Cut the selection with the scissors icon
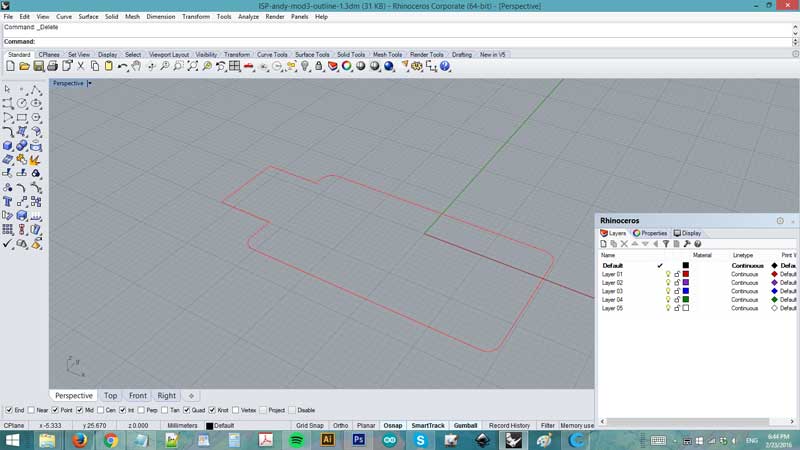Image resolution: width=800 pixels, height=450 pixels. point(81,66)
